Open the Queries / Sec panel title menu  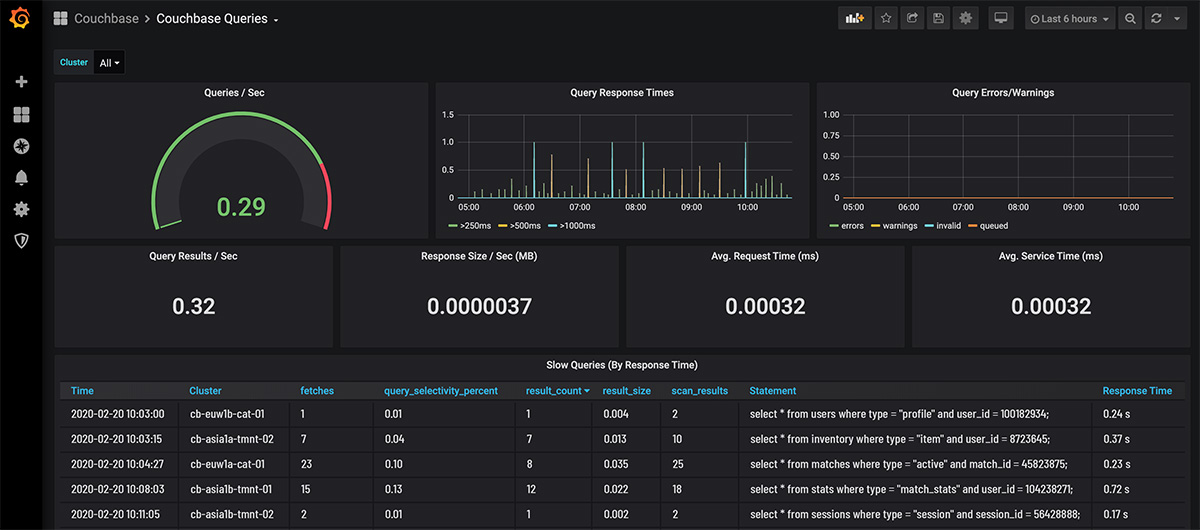click(234, 93)
